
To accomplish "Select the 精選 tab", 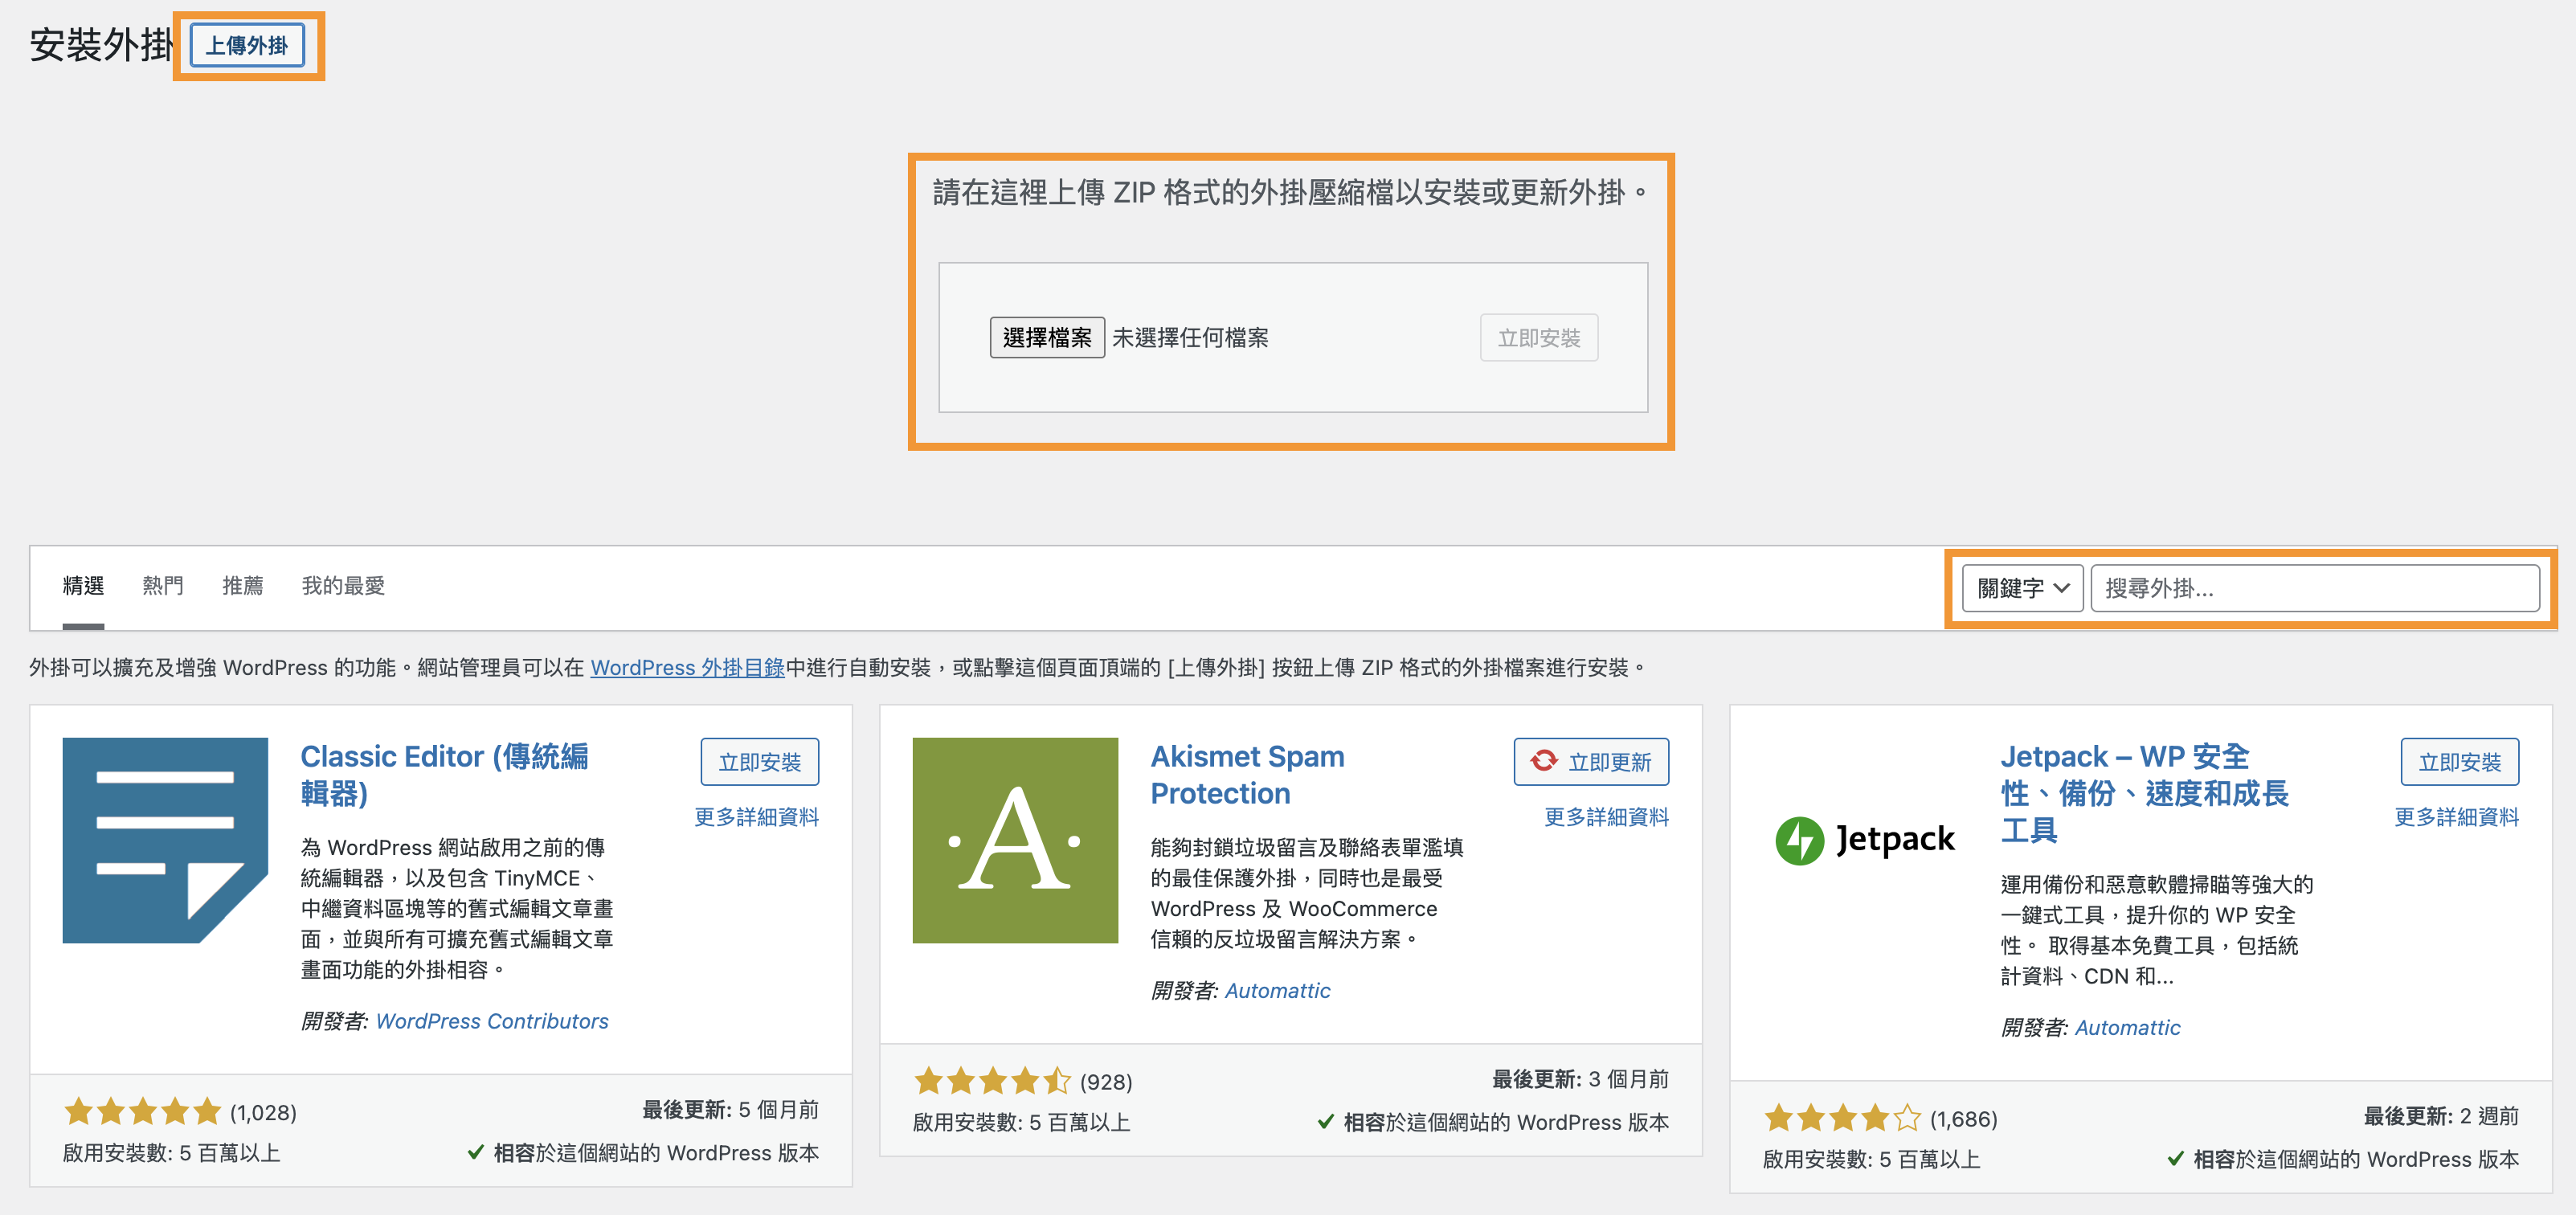I will coord(83,585).
